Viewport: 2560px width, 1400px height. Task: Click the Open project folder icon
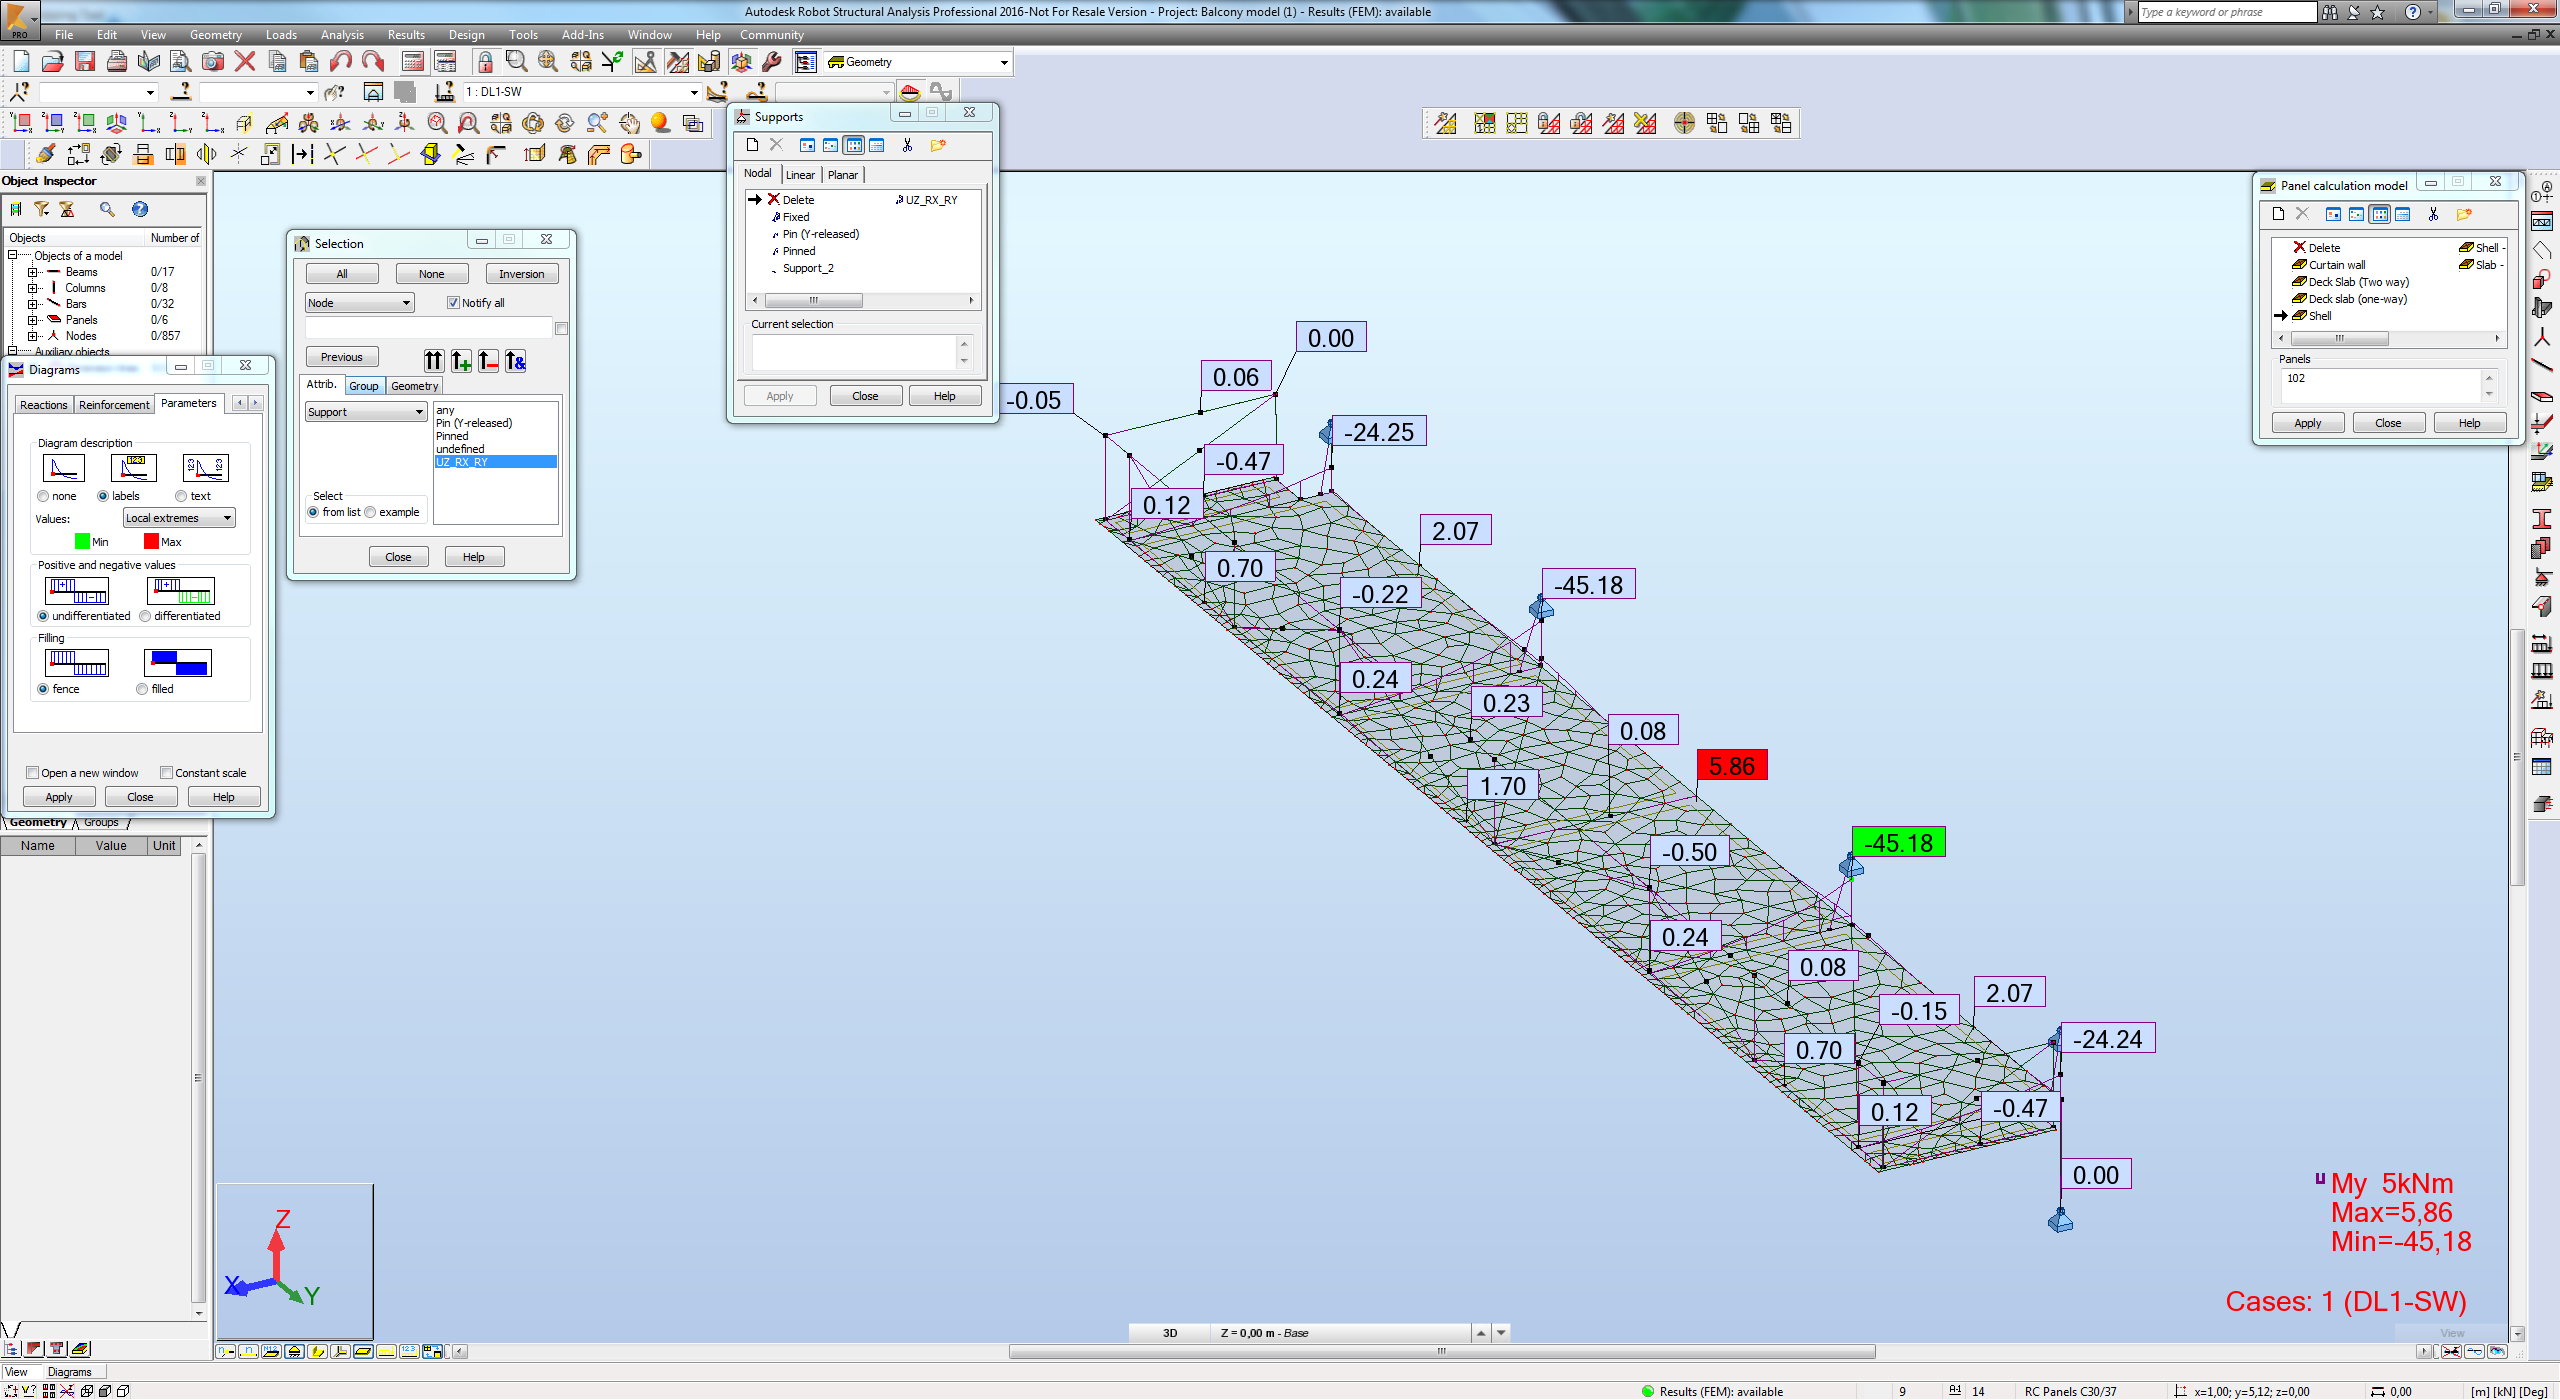[x=53, y=62]
